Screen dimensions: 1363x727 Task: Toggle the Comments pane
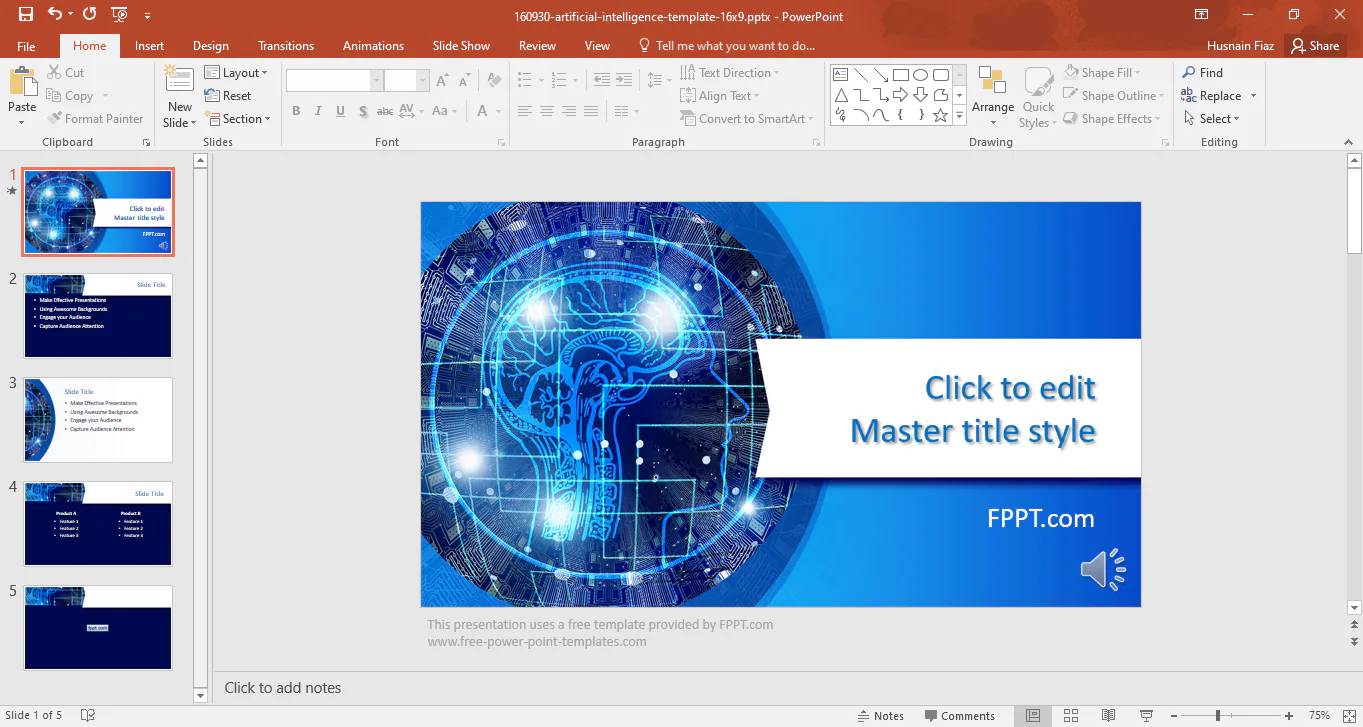[x=959, y=715]
